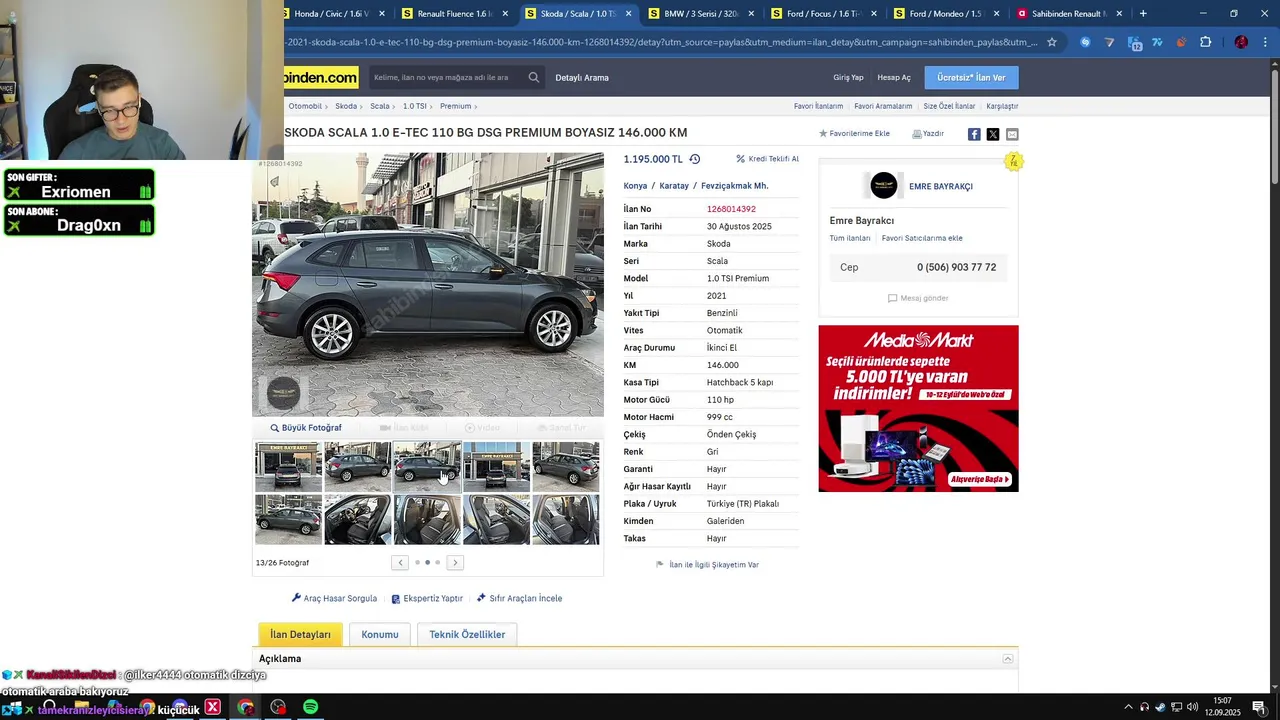Switch to the Sahibinden Renault tab

click(x=1069, y=14)
